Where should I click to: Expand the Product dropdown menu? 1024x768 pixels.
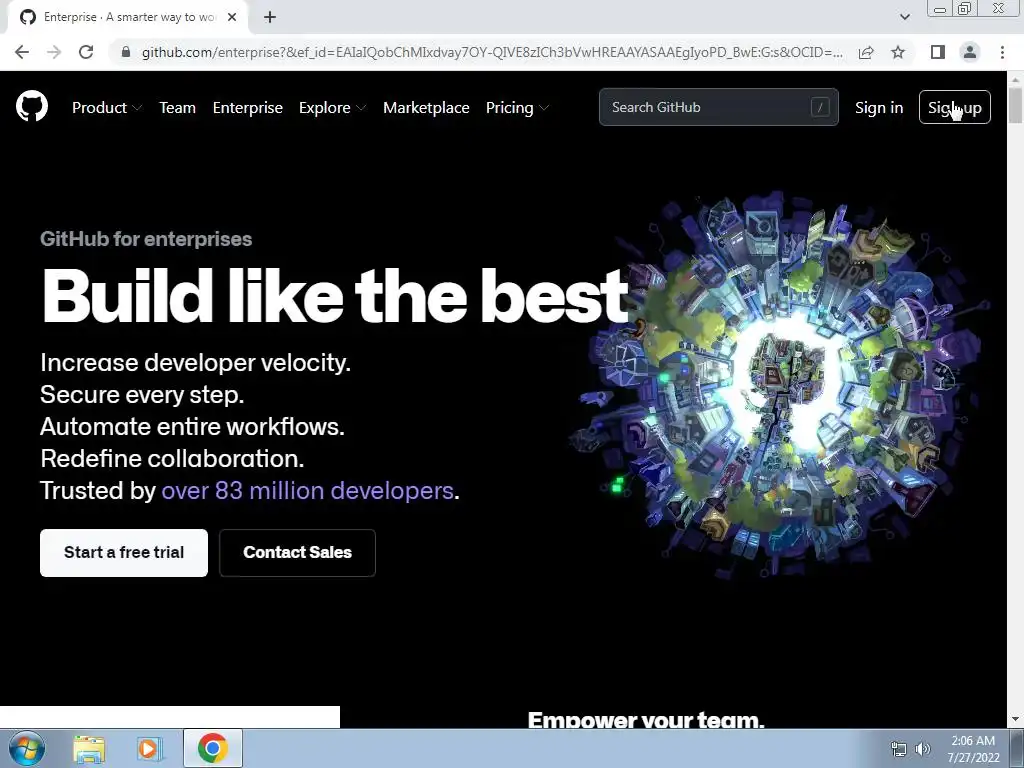[106, 108]
